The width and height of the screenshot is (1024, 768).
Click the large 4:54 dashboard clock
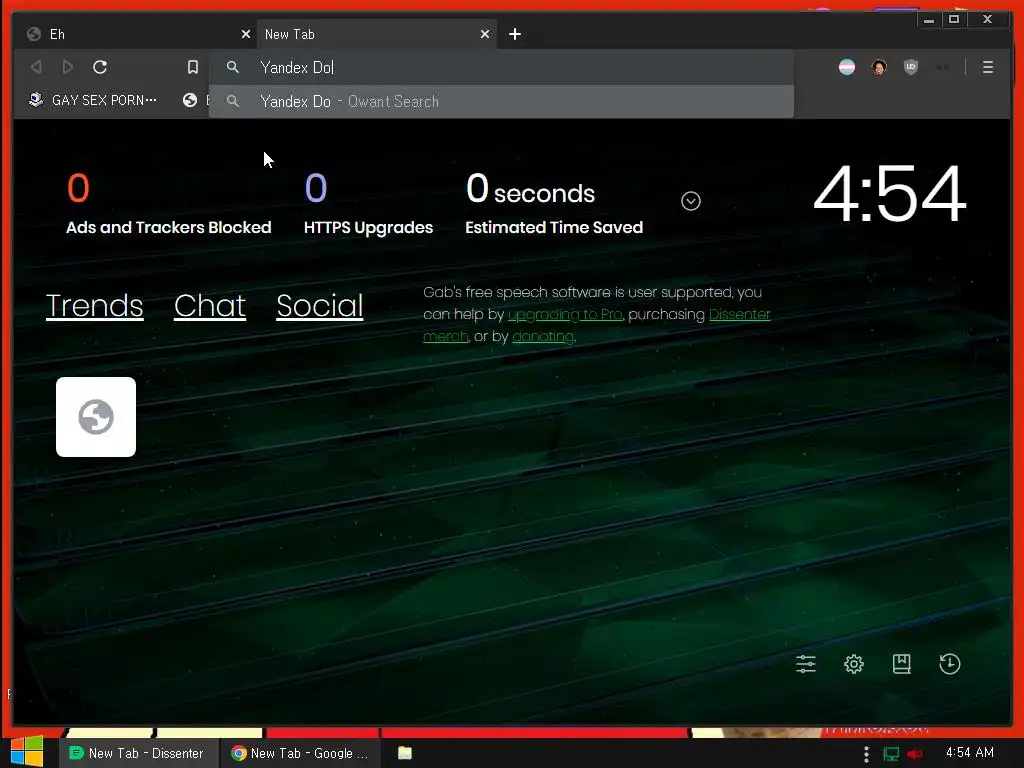tap(889, 193)
